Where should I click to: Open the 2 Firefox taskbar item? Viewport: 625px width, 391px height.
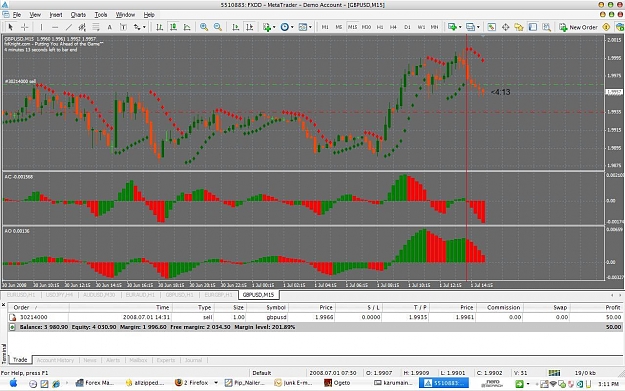click(x=193, y=383)
